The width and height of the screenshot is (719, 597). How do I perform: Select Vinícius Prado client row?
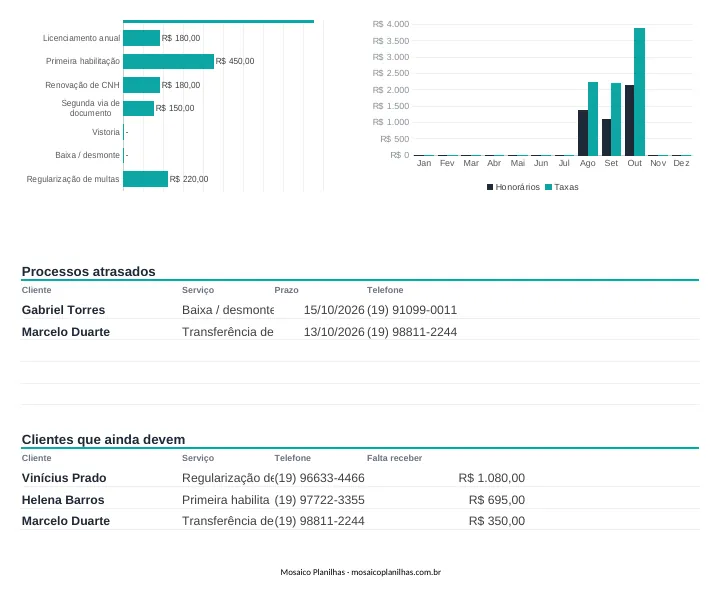360,478
